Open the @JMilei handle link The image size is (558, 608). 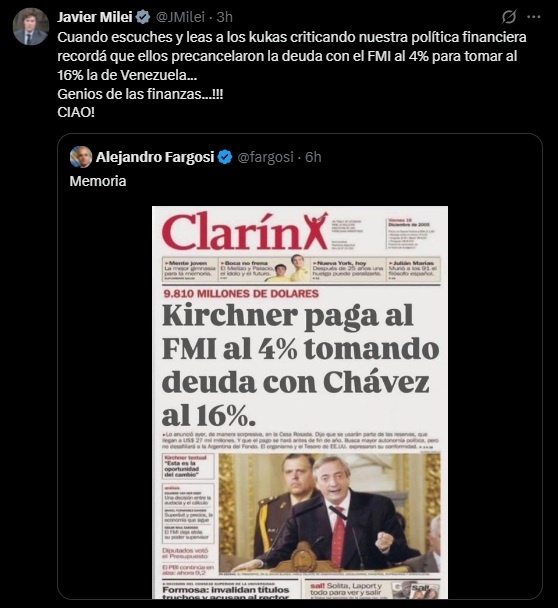tap(180, 17)
